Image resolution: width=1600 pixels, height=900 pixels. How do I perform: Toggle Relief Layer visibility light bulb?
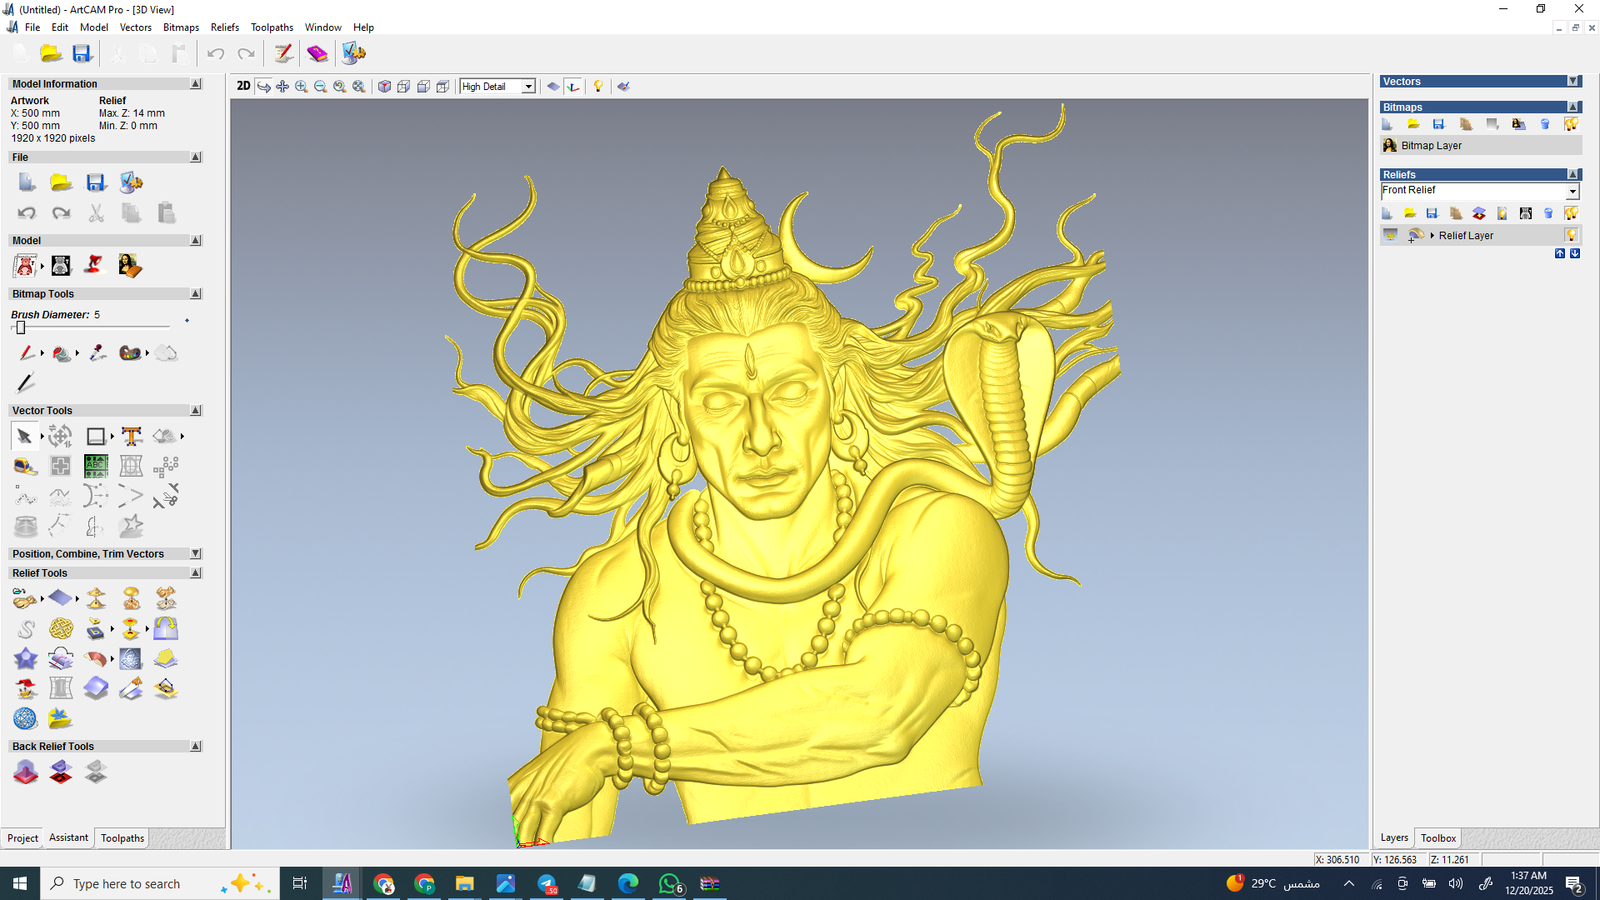pos(1571,235)
